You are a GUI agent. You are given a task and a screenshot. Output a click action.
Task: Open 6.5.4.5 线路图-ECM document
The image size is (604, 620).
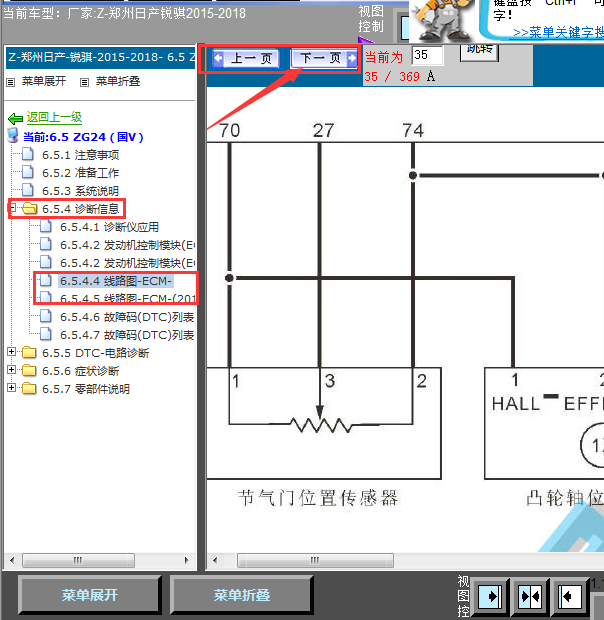coord(128,299)
